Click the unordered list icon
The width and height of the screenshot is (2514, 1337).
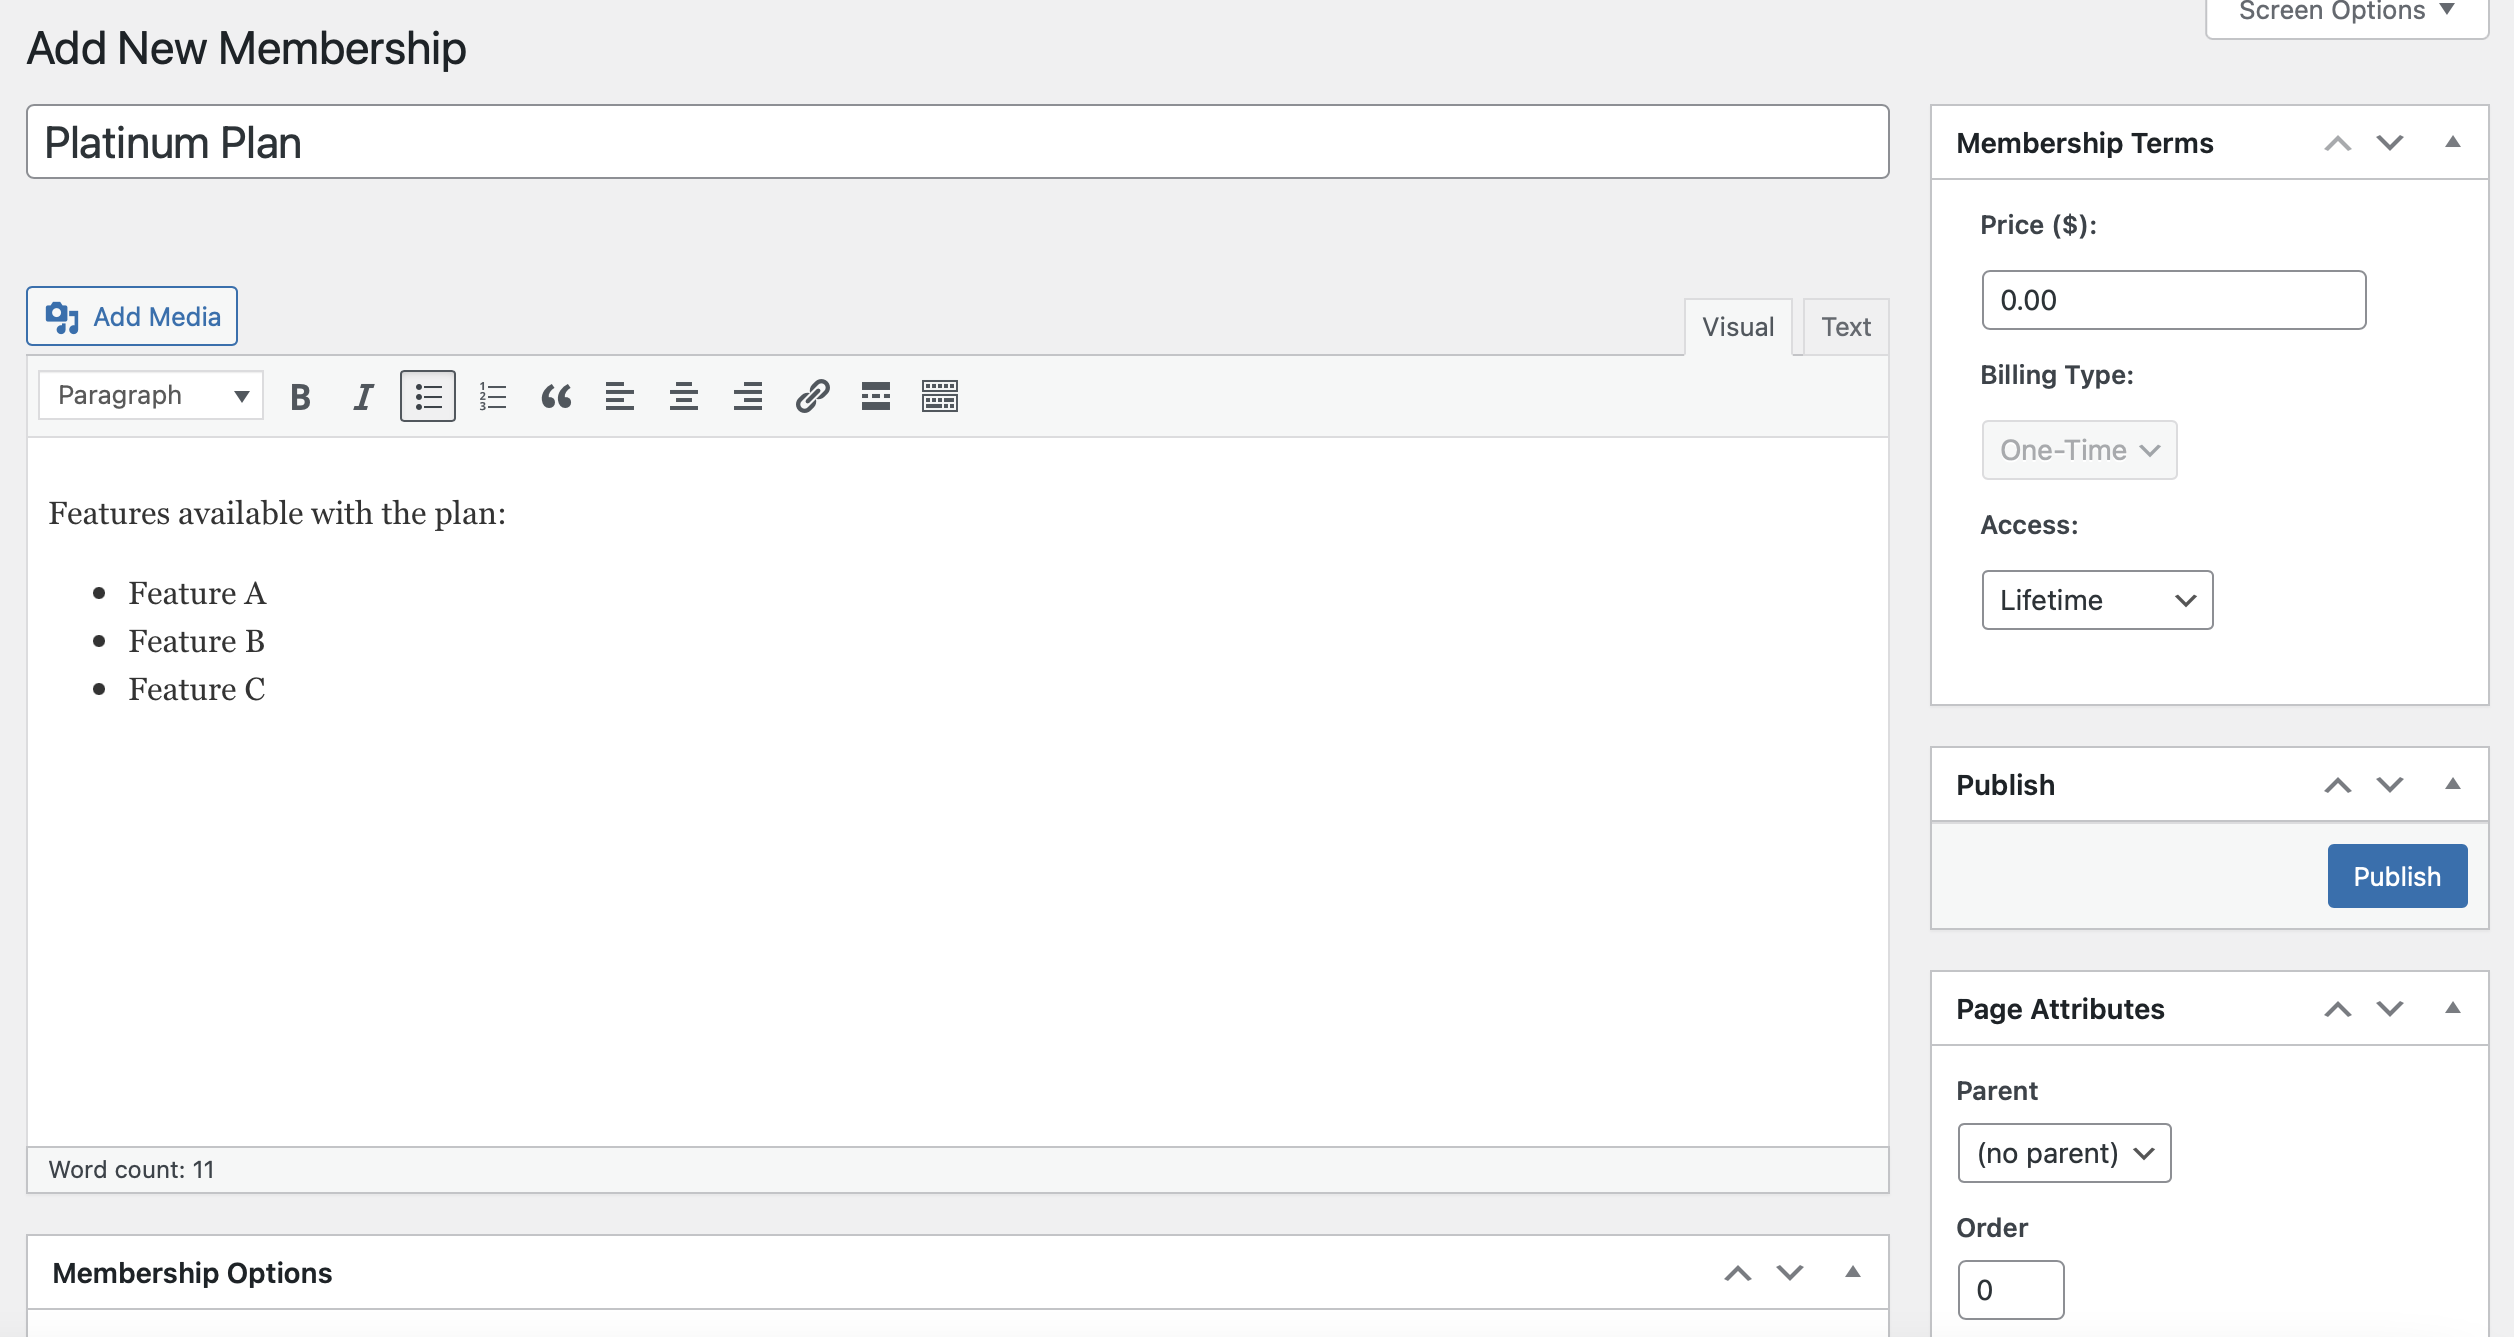coord(427,396)
